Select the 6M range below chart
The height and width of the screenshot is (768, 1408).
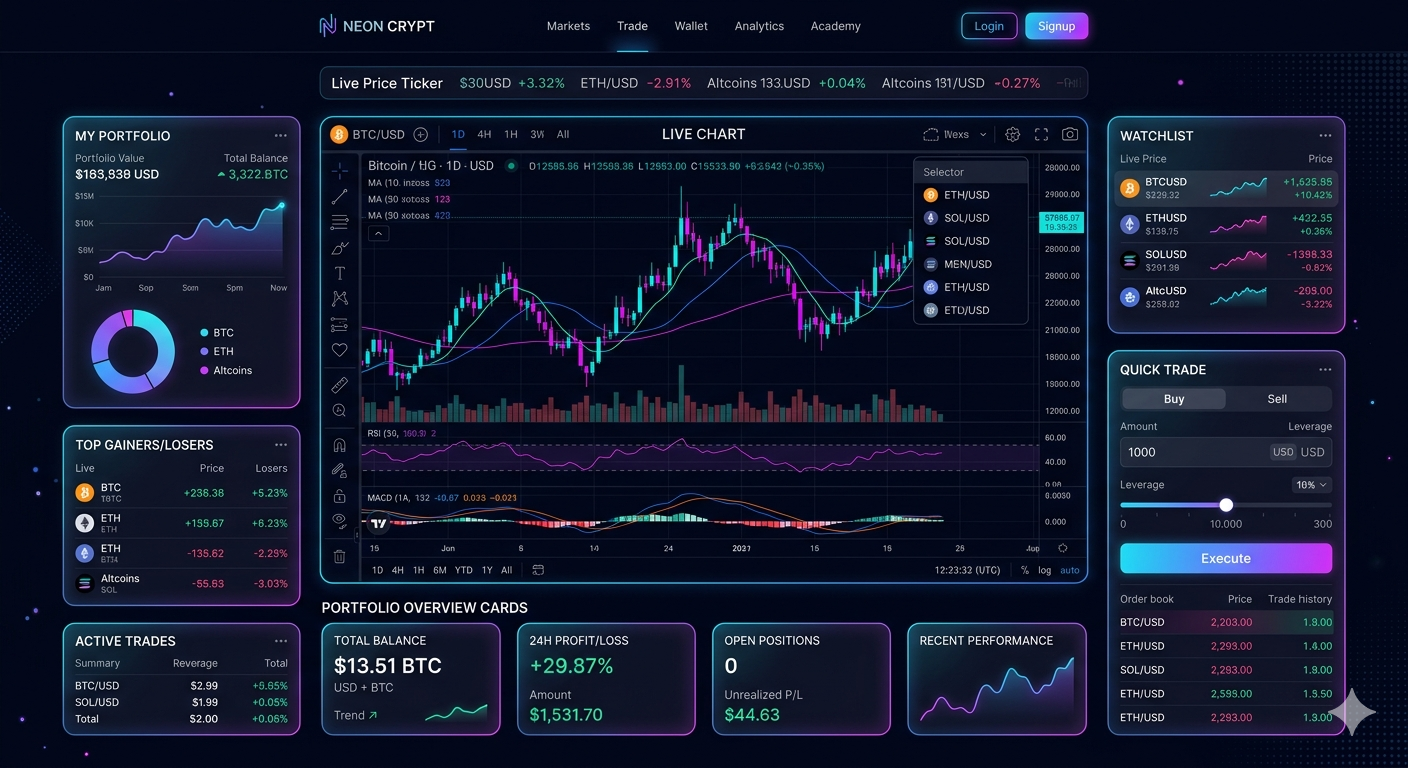[x=439, y=570]
